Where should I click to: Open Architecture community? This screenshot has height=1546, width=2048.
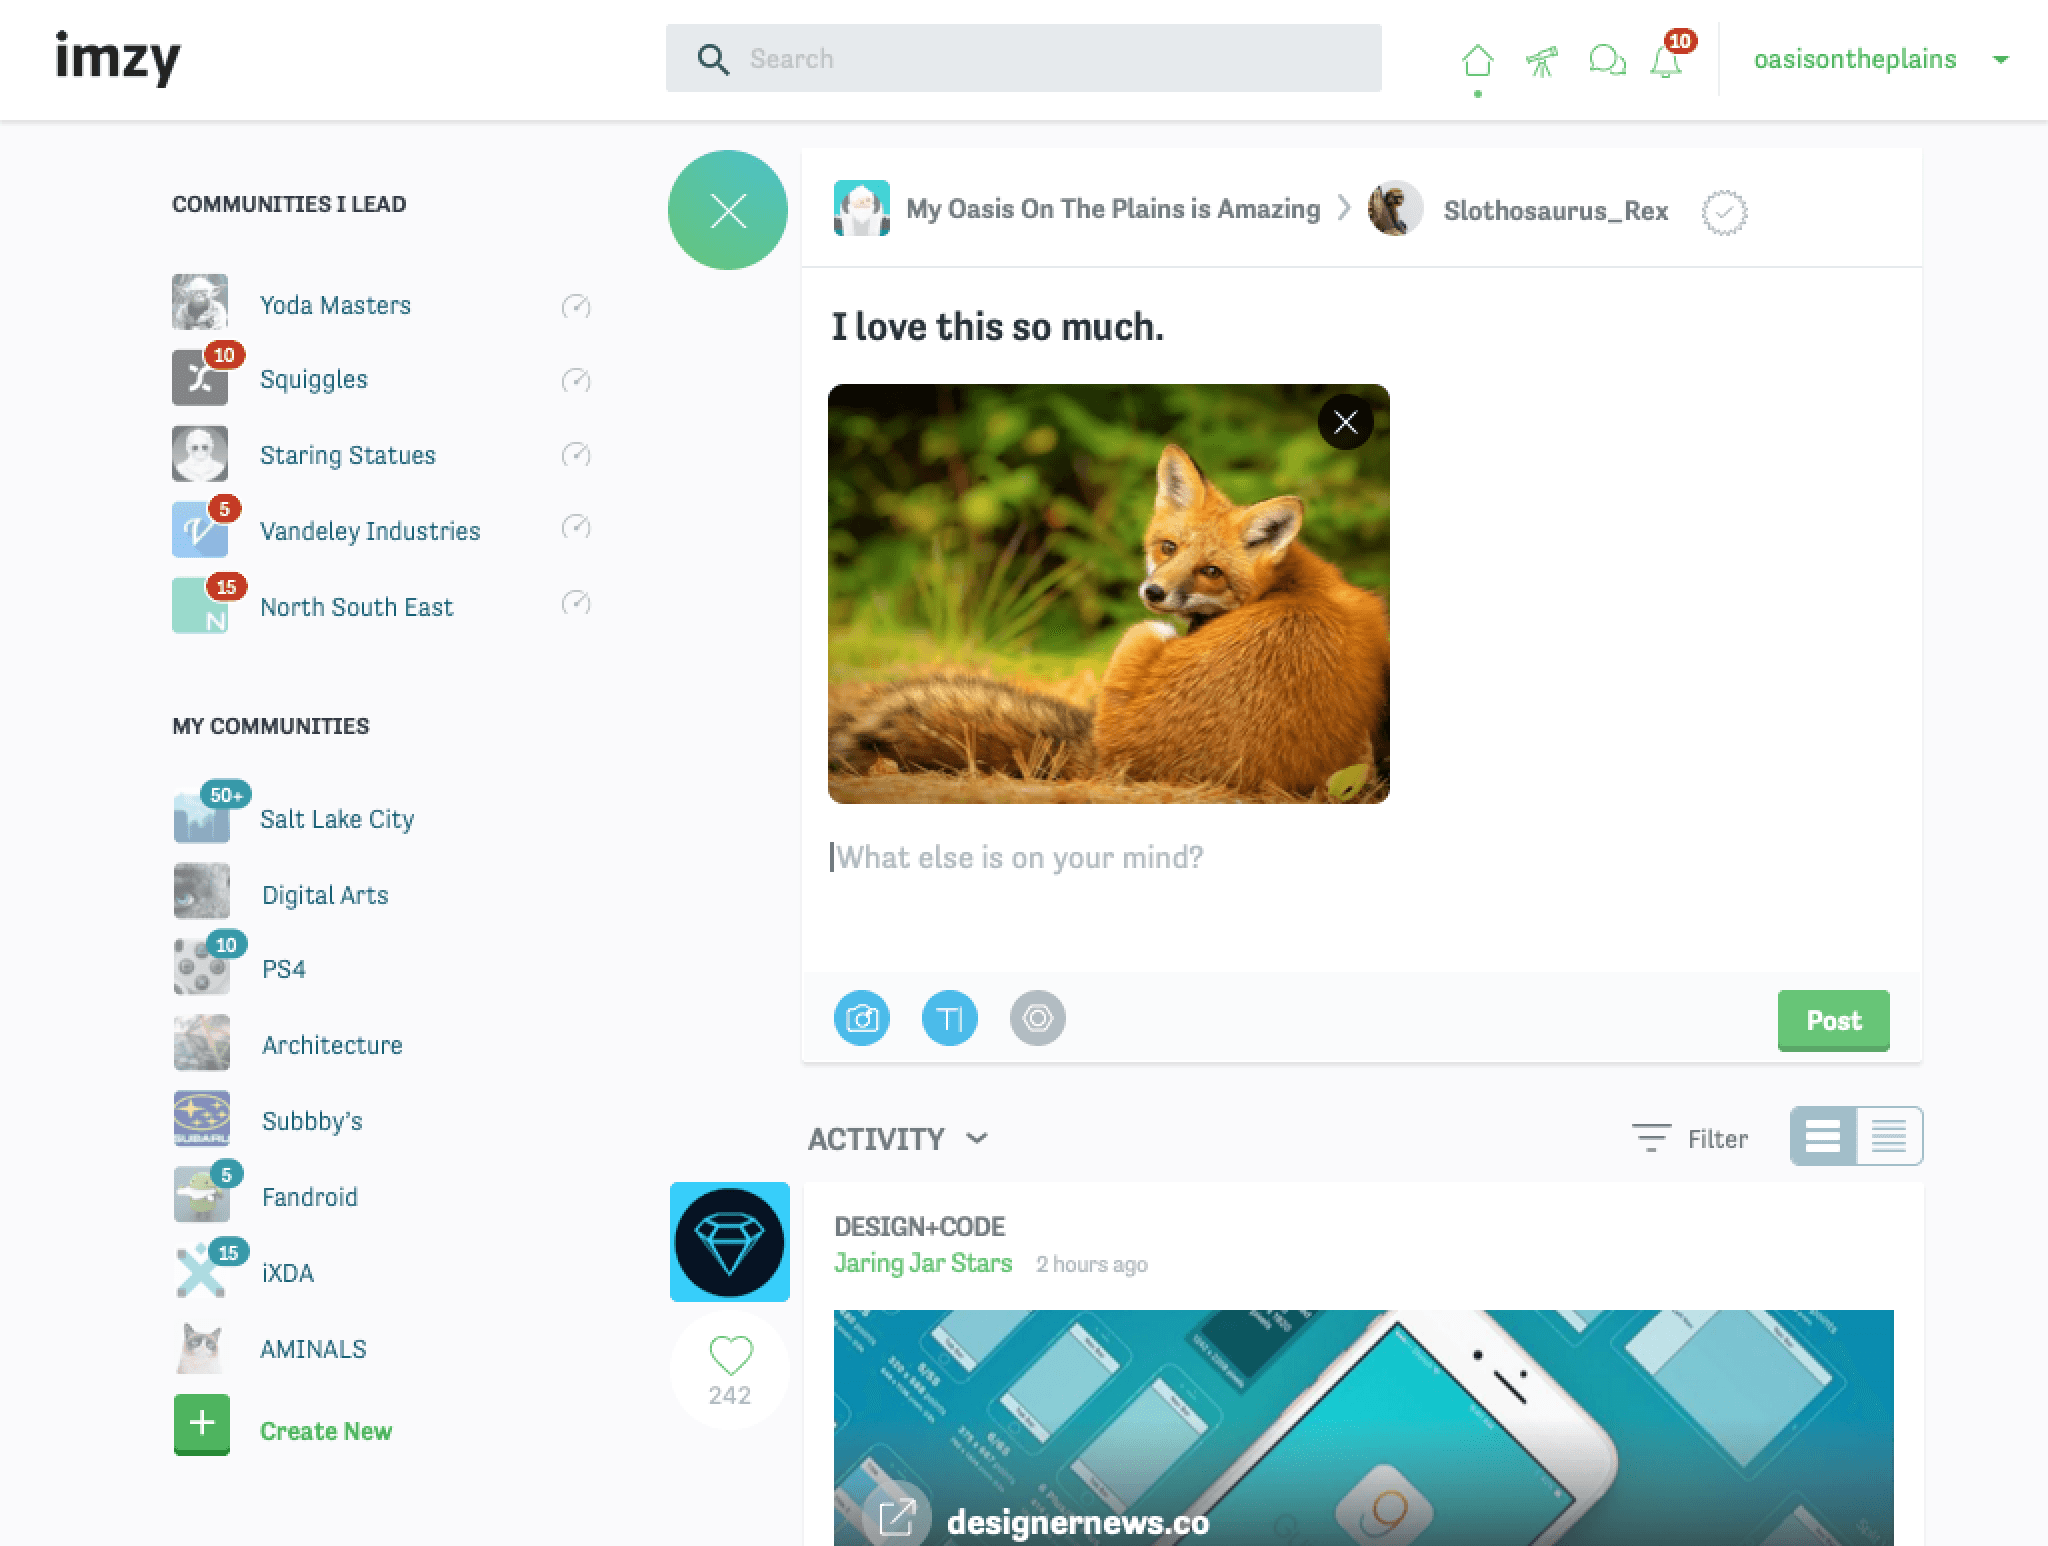(332, 1045)
